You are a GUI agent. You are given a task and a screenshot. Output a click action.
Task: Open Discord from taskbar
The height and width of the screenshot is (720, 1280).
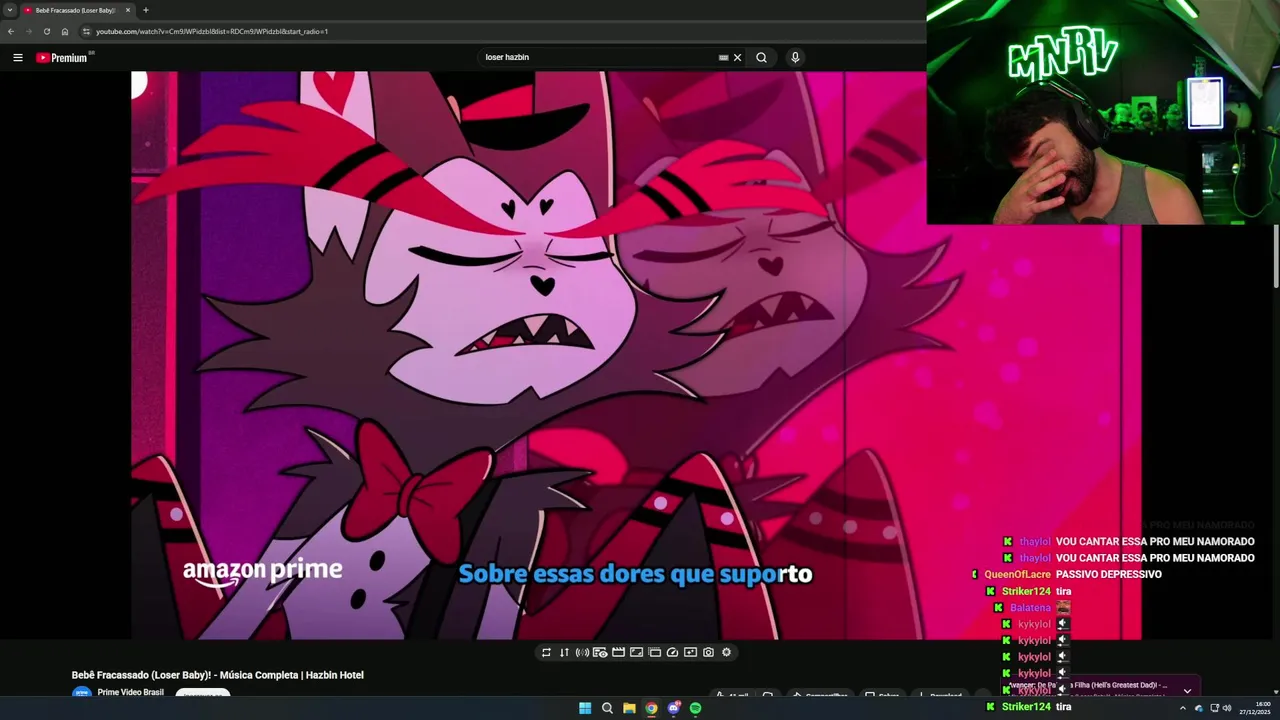[673, 708]
